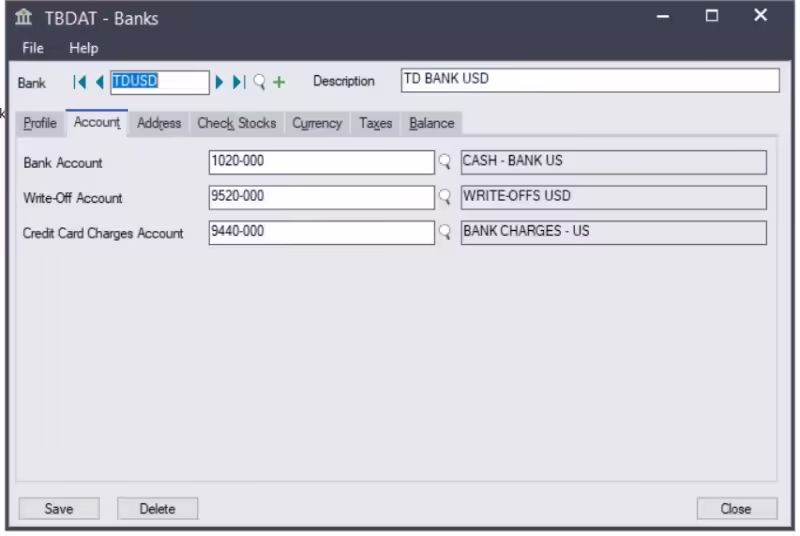Open the Bank finder magnifier
Screen dimensions: 800x536
click(x=260, y=82)
